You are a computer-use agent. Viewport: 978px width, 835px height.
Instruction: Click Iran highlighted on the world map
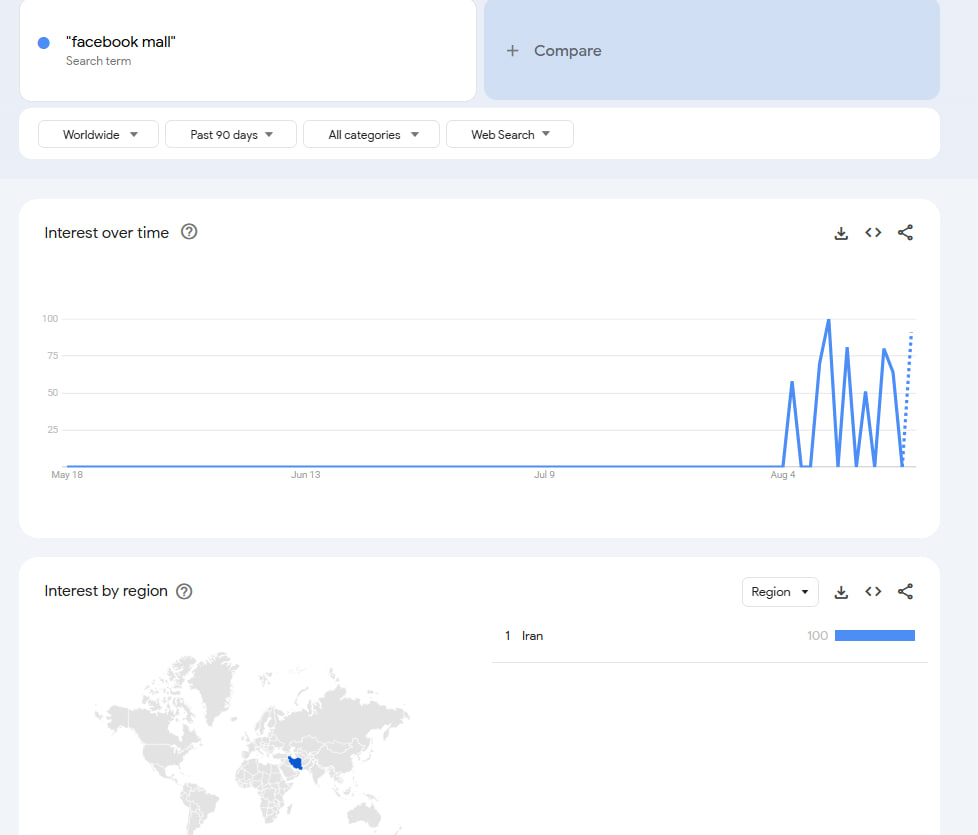[296, 763]
